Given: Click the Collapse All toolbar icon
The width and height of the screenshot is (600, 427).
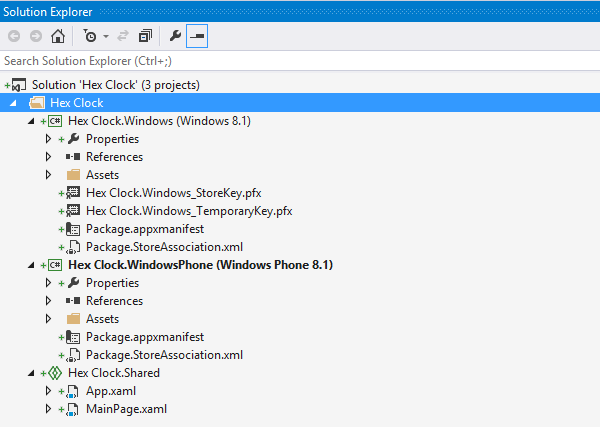Looking at the screenshot, I should pyautogui.click(x=145, y=36).
